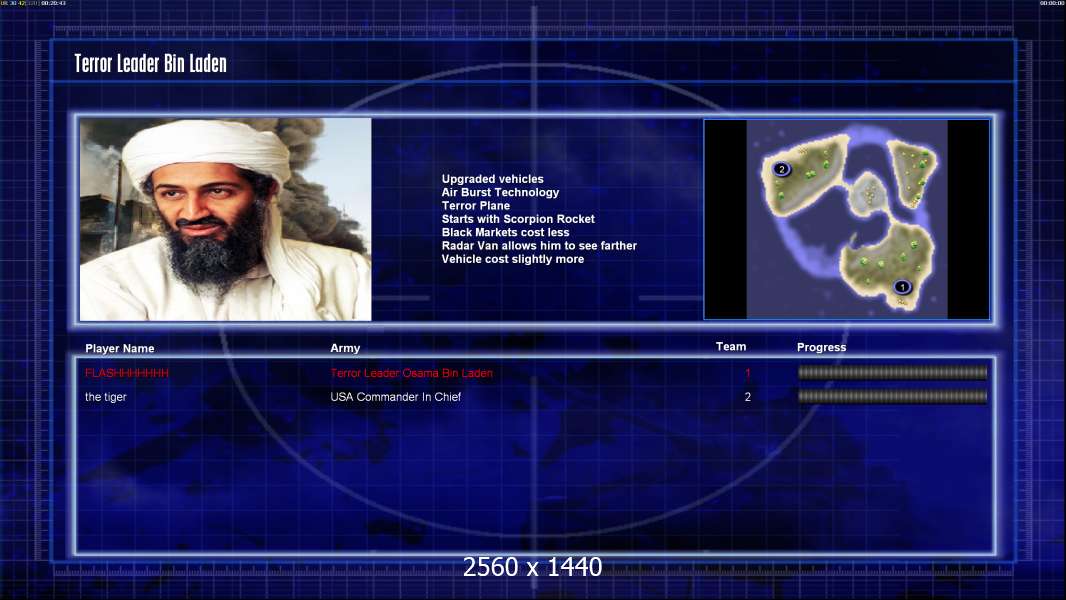Image resolution: width=1066 pixels, height=600 pixels.
Task: Click the 'Team' column header
Action: [731, 347]
